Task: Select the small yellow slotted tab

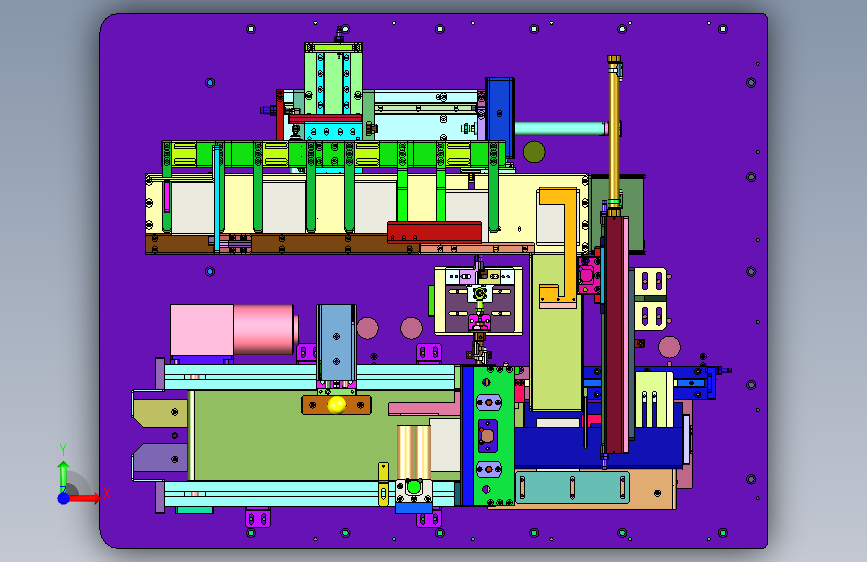Action: (x=383, y=484)
